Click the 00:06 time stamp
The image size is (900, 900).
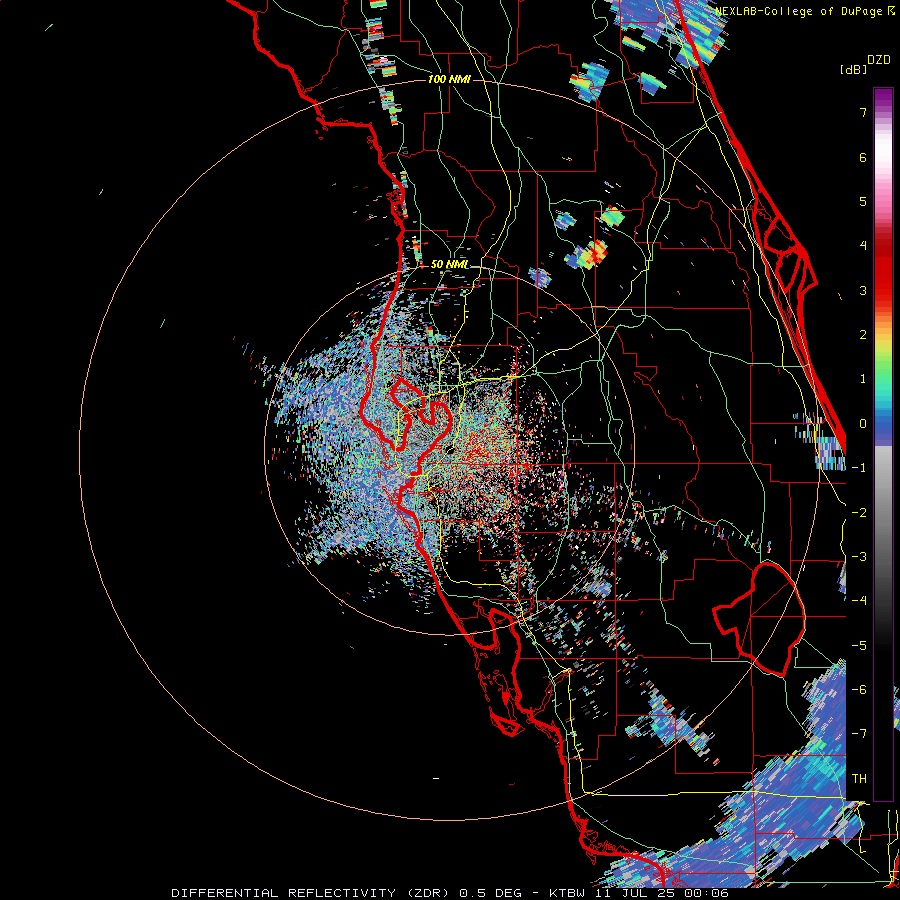coord(706,893)
